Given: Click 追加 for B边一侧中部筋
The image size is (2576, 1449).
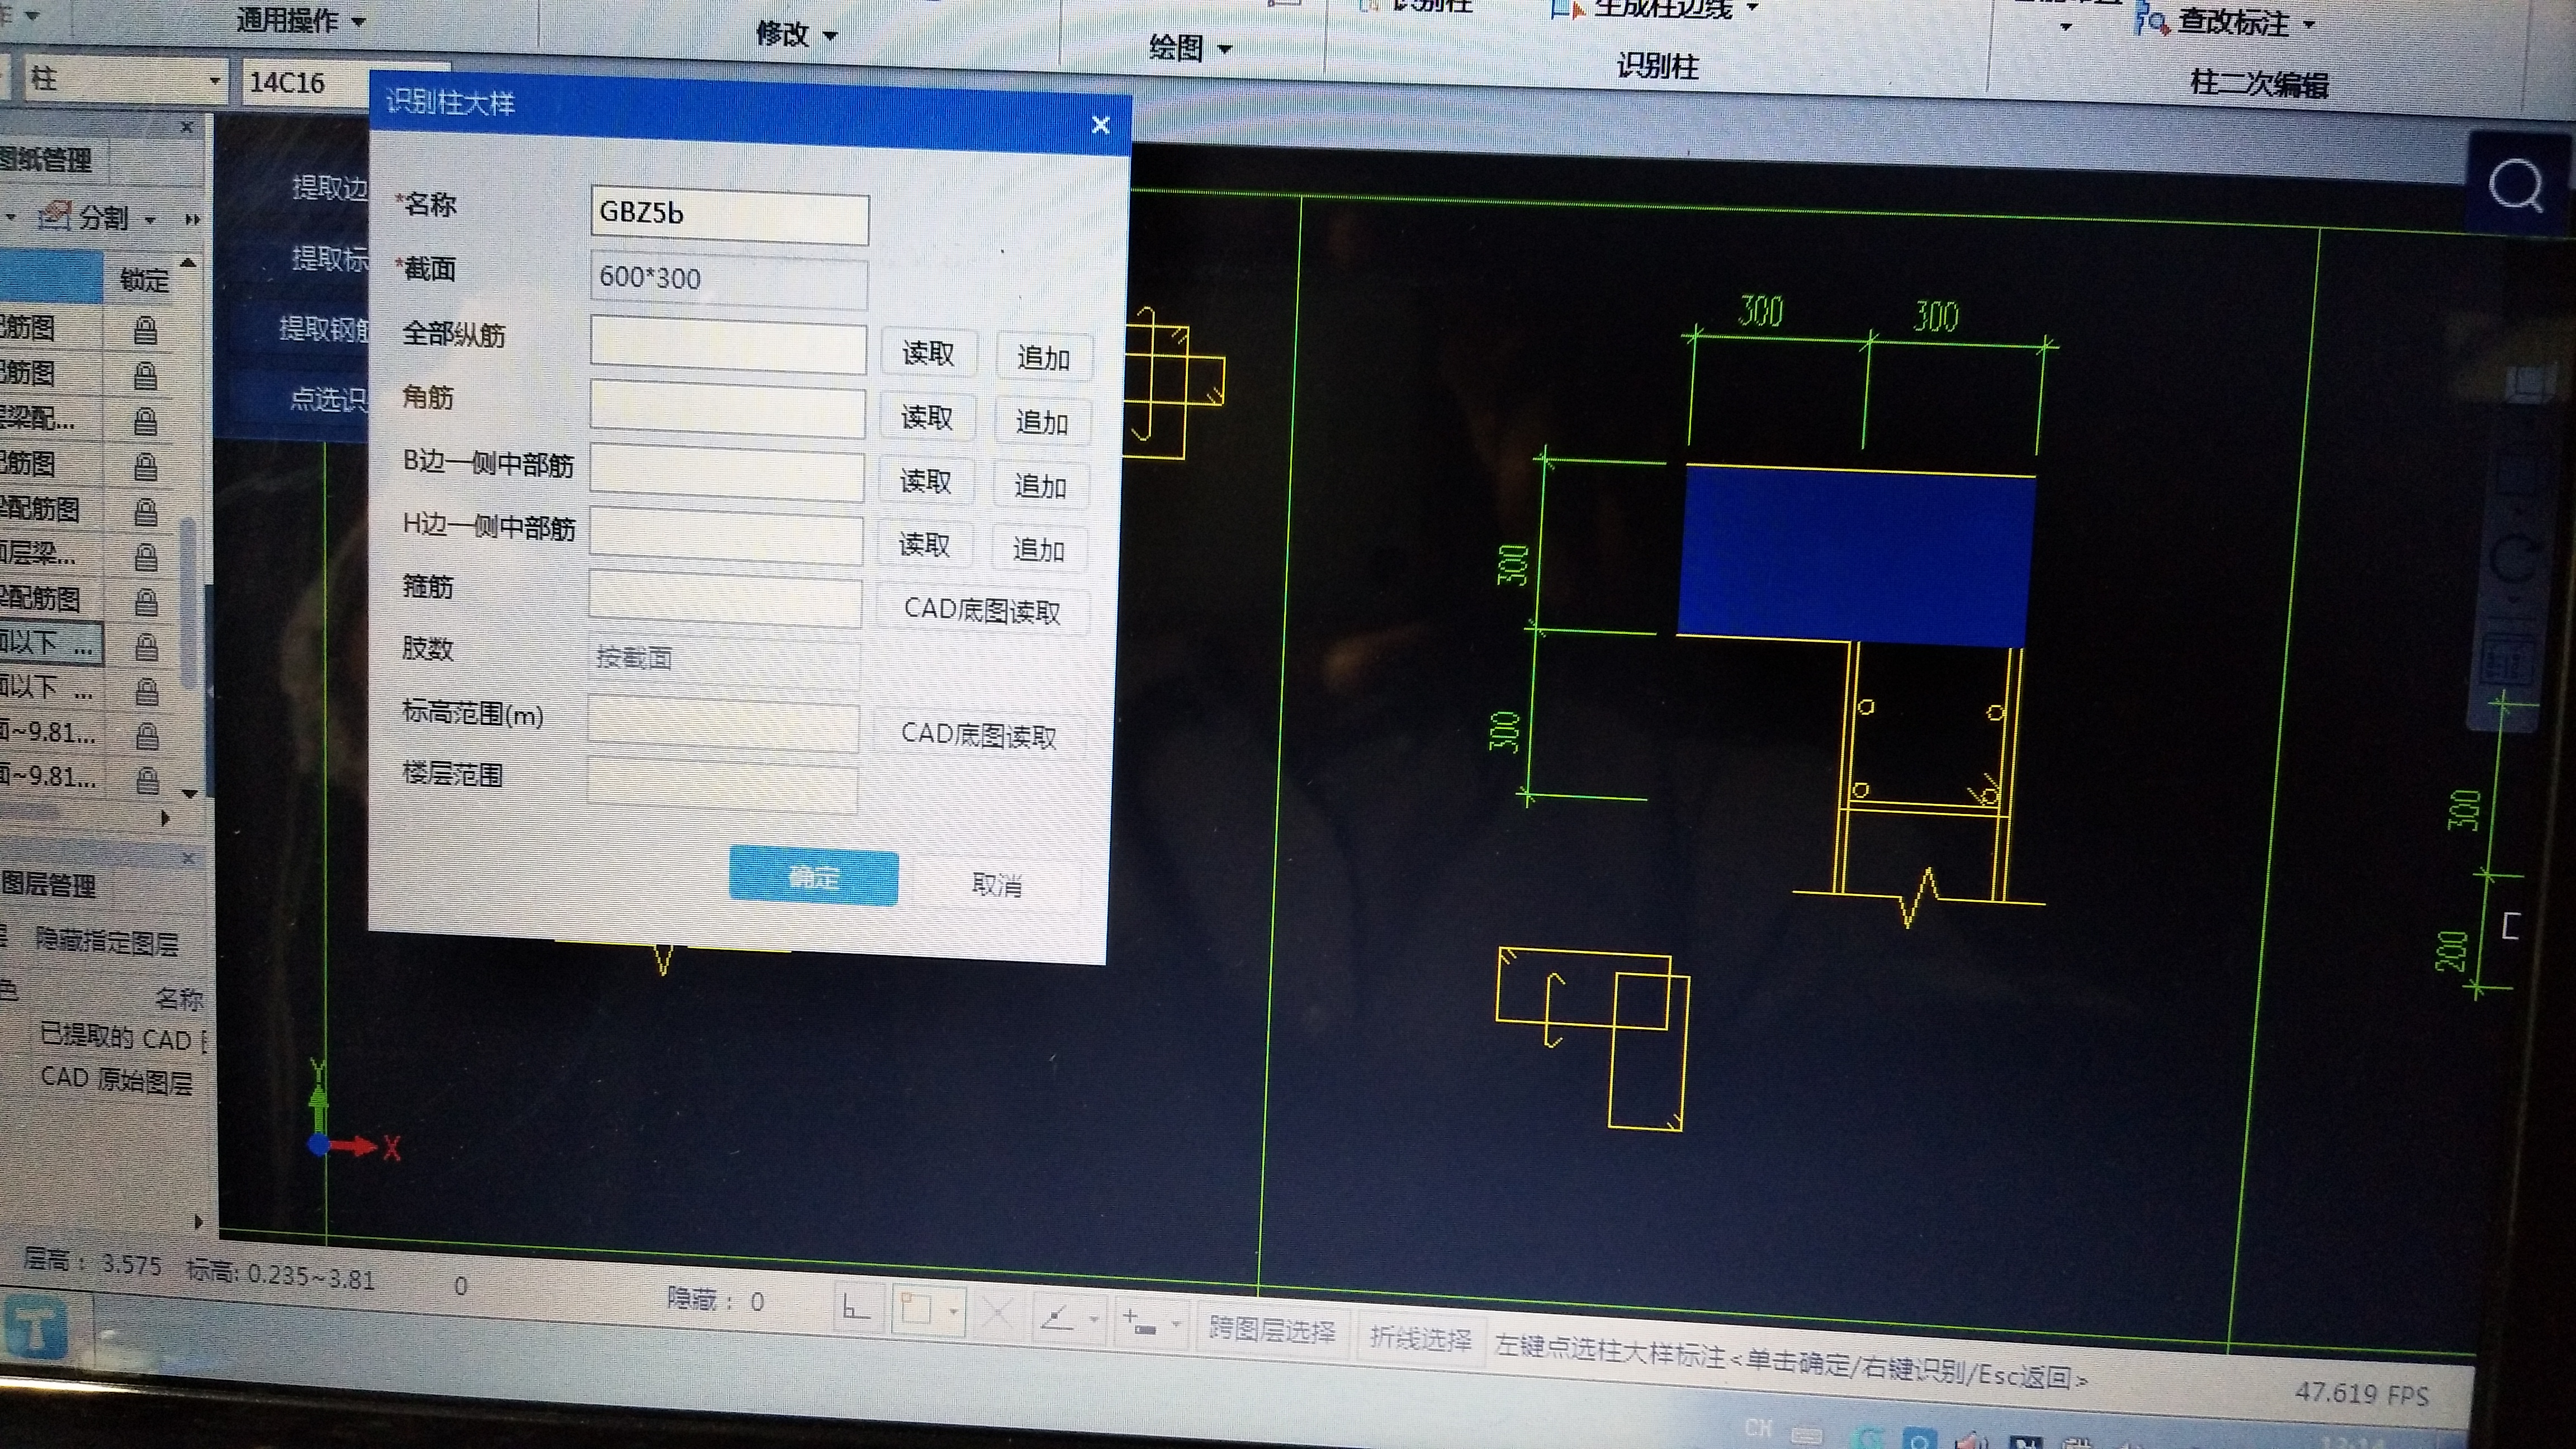Looking at the screenshot, I should (1040, 485).
